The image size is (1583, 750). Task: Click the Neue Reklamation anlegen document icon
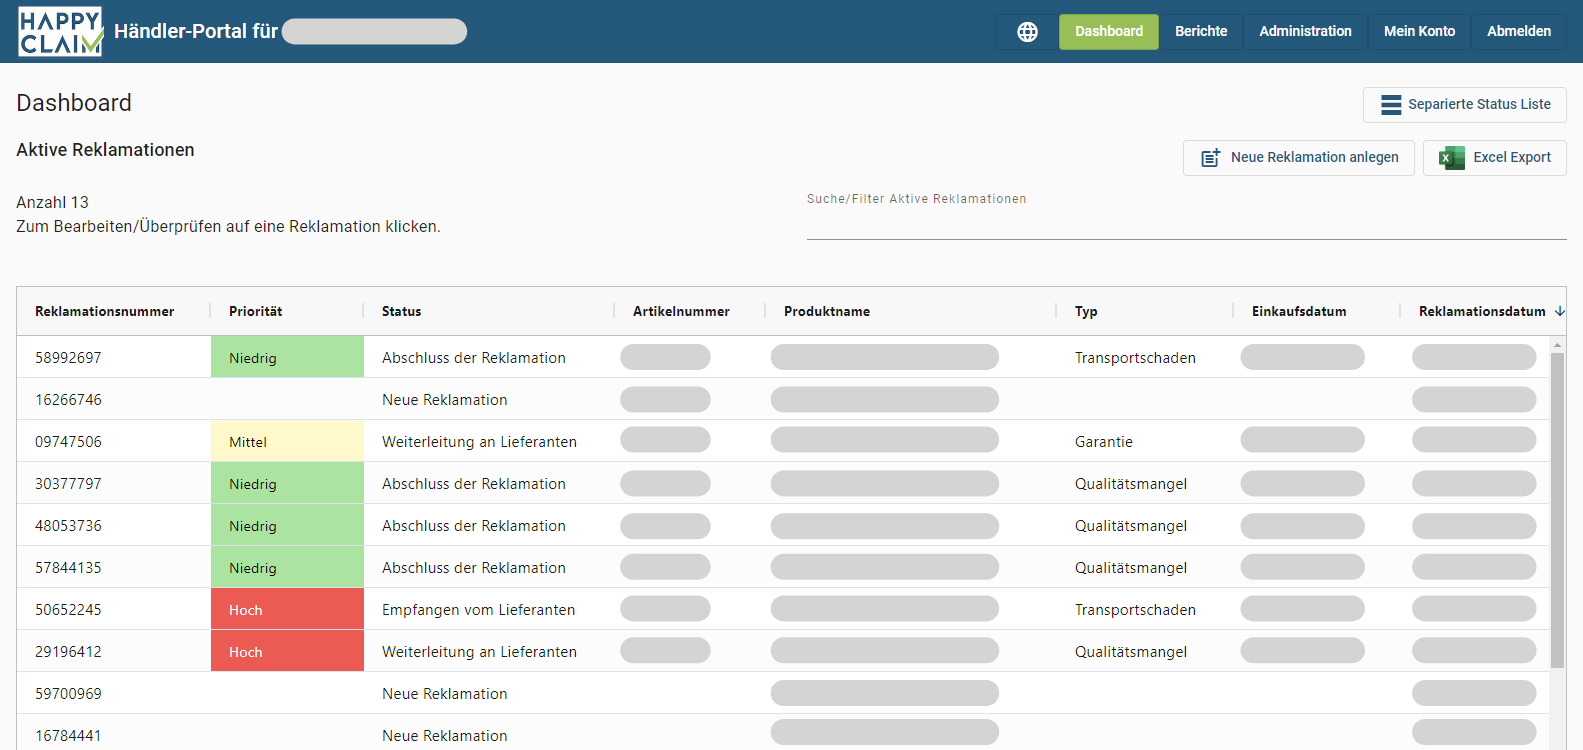point(1210,158)
